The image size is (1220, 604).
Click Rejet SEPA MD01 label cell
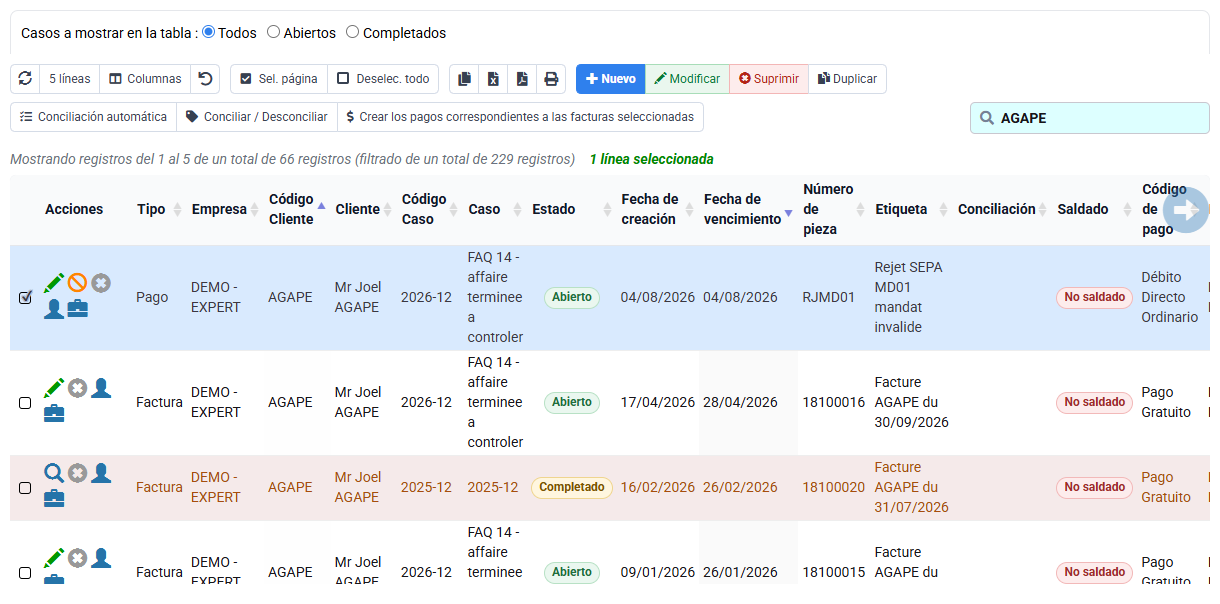tap(909, 297)
